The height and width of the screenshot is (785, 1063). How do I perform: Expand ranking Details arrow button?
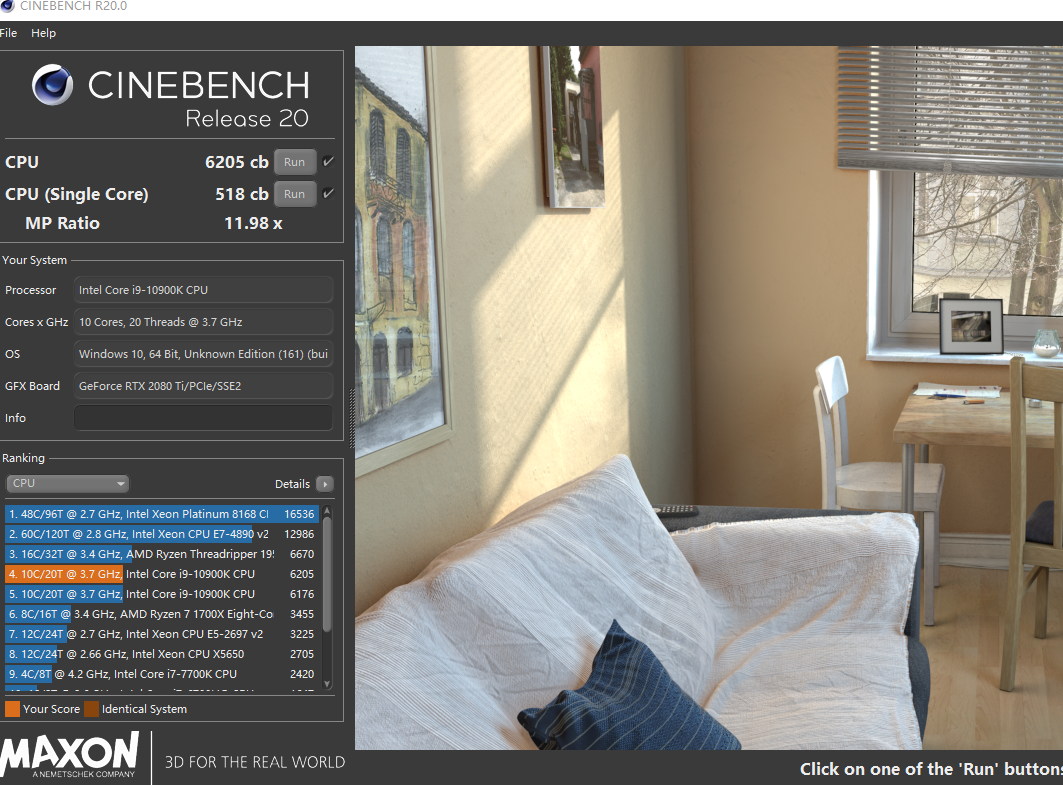(x=325, y=484)
